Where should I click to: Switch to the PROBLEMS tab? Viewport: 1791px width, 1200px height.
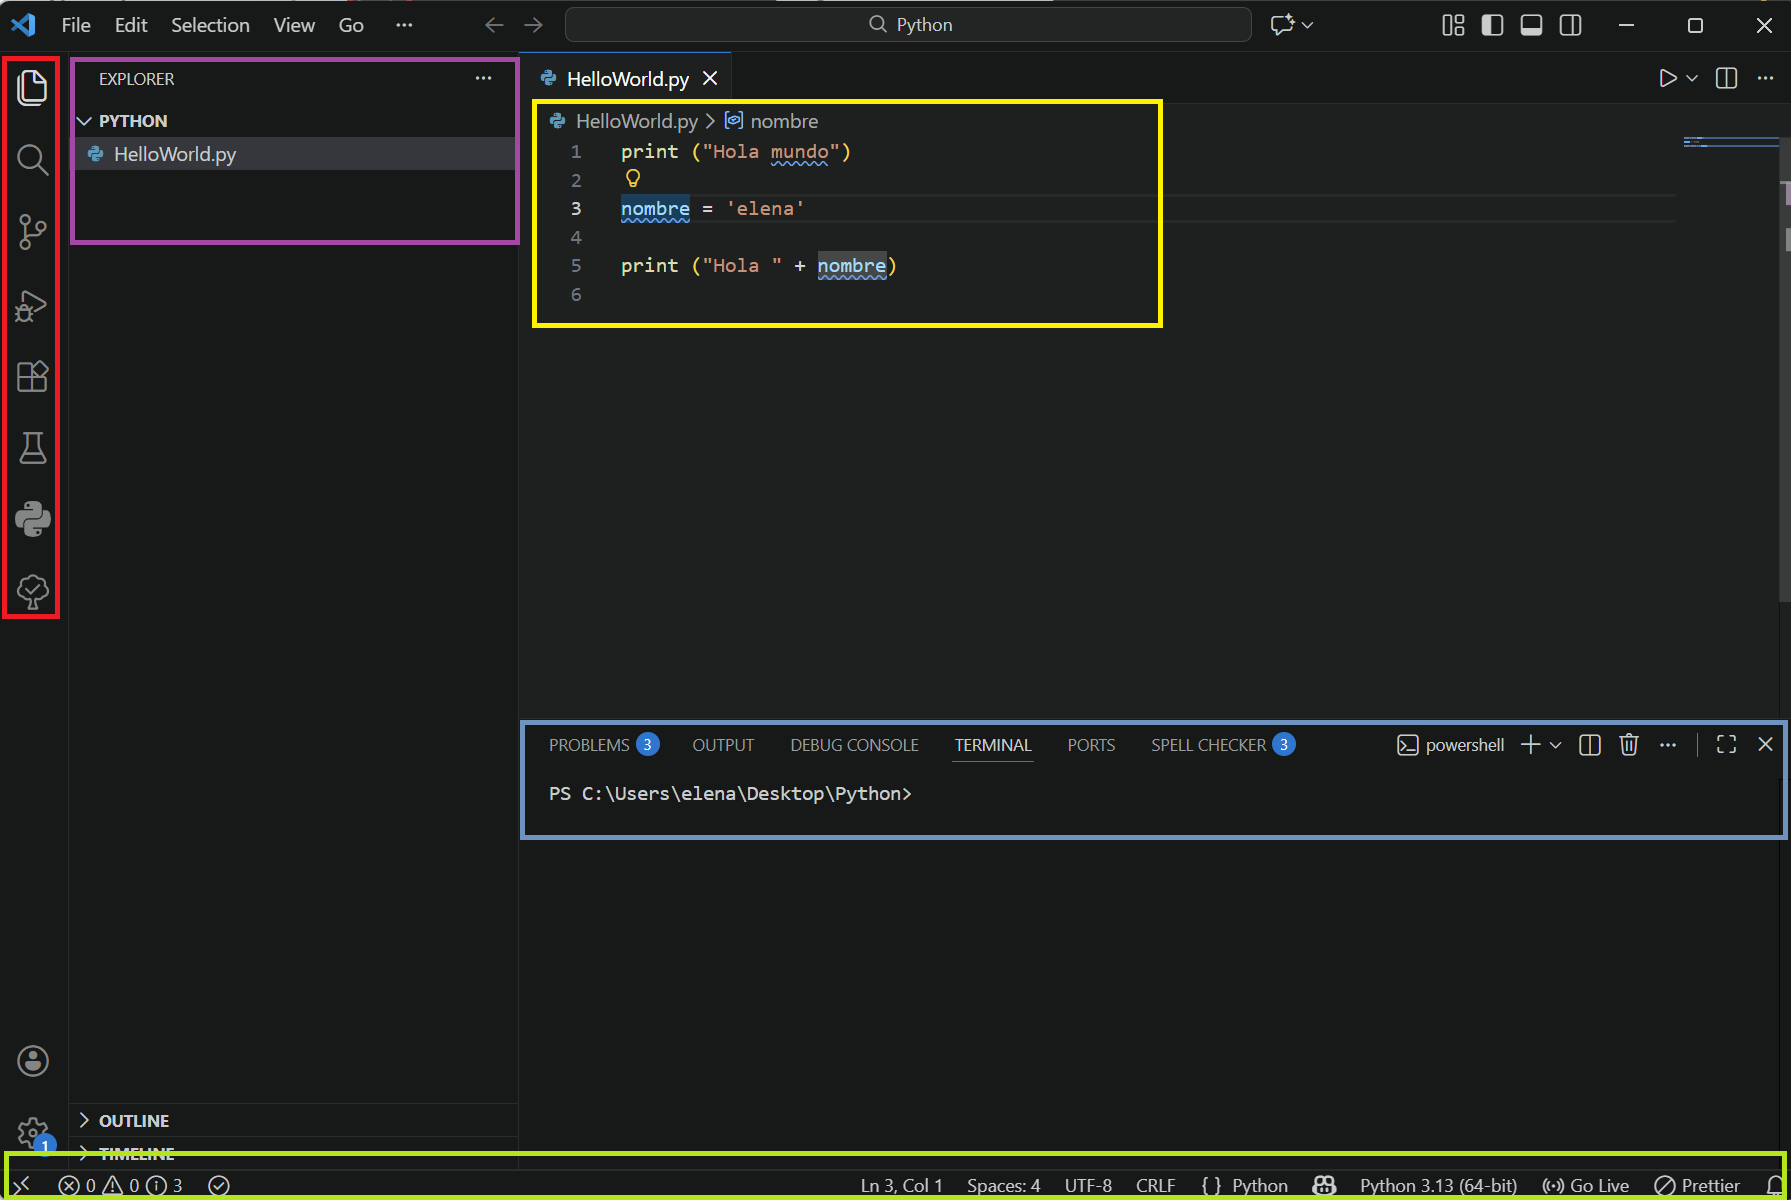[589, 745]
